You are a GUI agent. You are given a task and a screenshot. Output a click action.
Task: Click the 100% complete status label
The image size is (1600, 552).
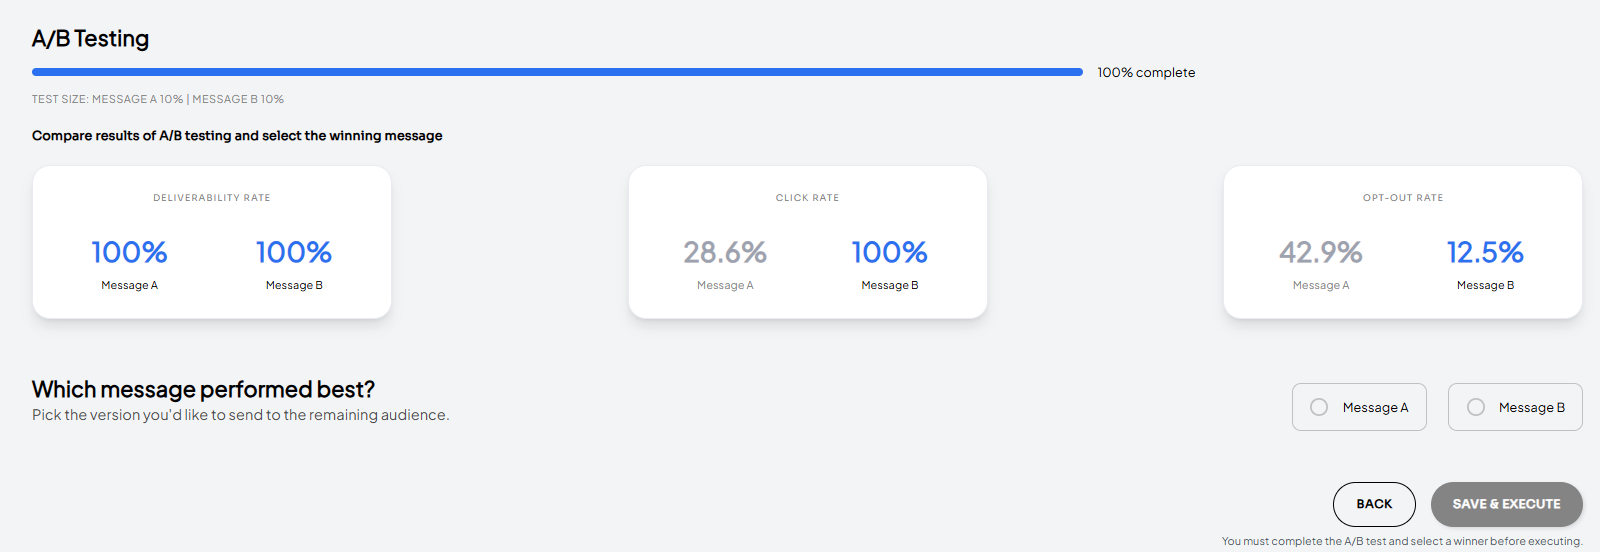pyautogui.click(x=1146, y=73)
